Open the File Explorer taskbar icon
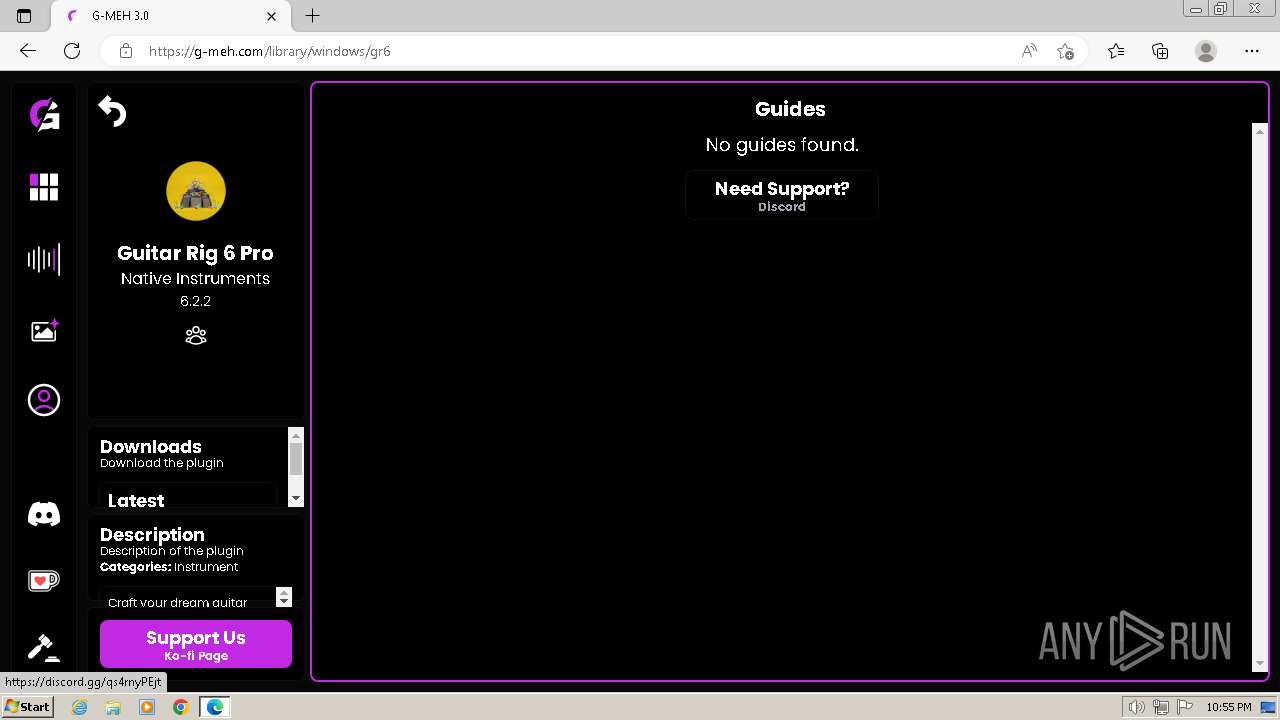Screen dimensions: 1280x720 click(x=113, y=707)
